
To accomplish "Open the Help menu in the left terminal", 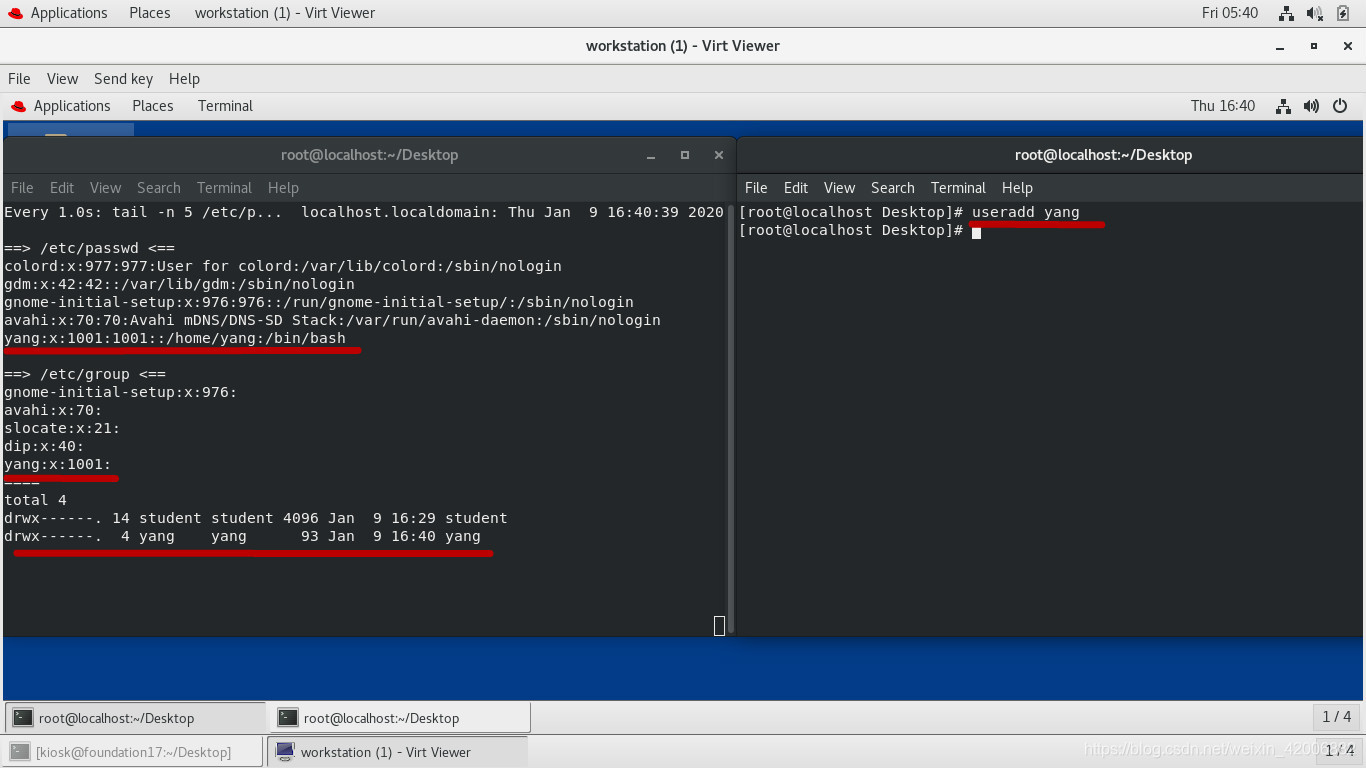I will click(x=283, y=188).
